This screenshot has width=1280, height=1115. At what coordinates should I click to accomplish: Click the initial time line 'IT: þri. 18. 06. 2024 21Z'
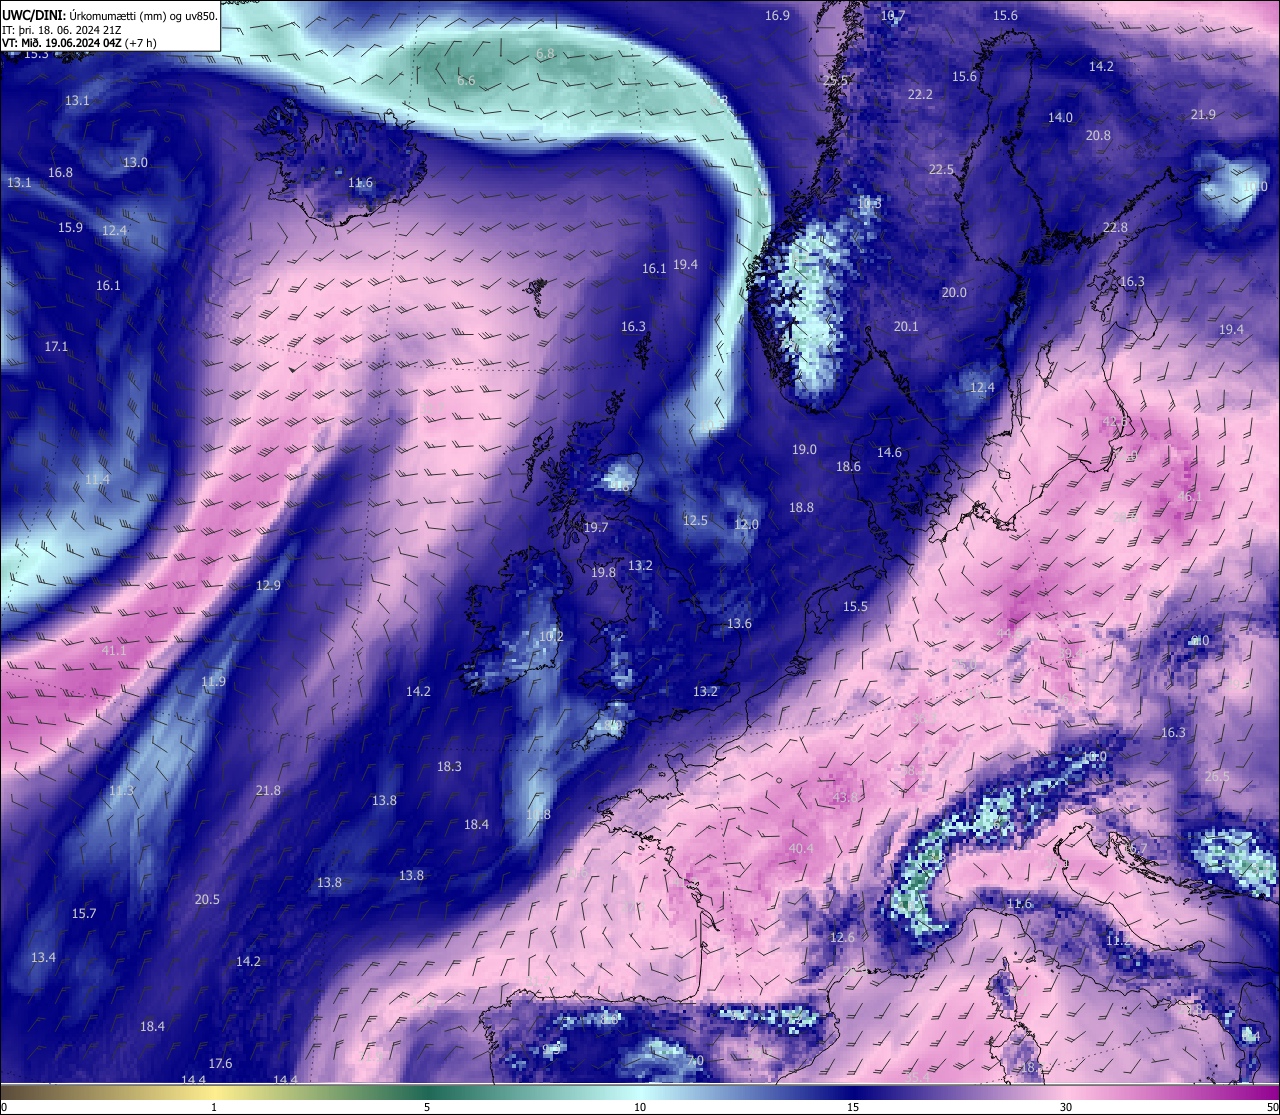click(62, 29)
